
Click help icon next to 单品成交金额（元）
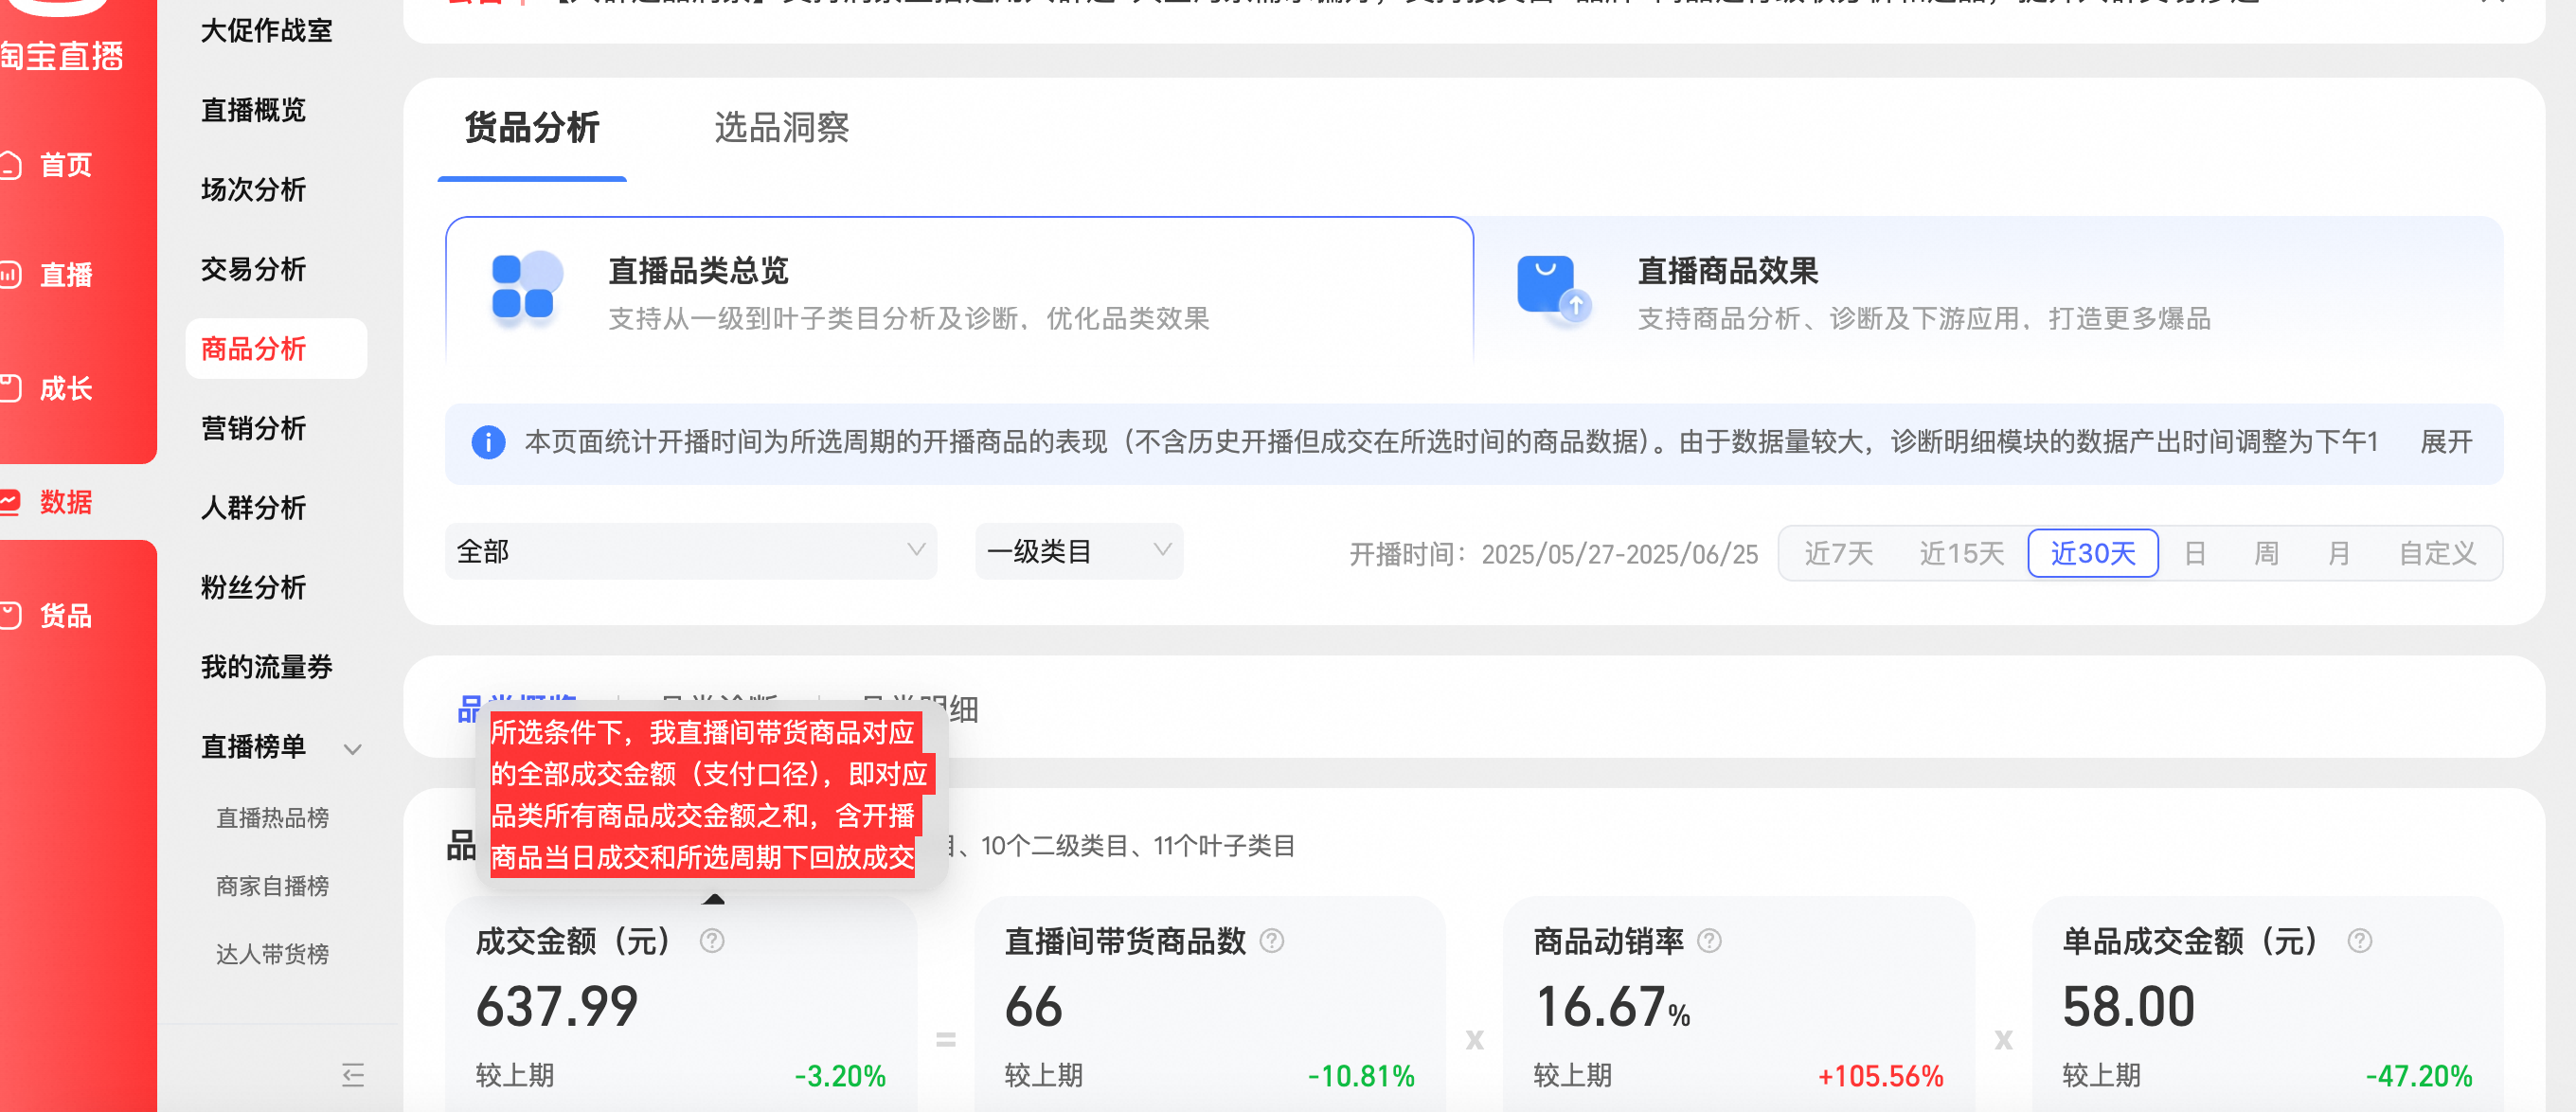(x=2360, y=941)
